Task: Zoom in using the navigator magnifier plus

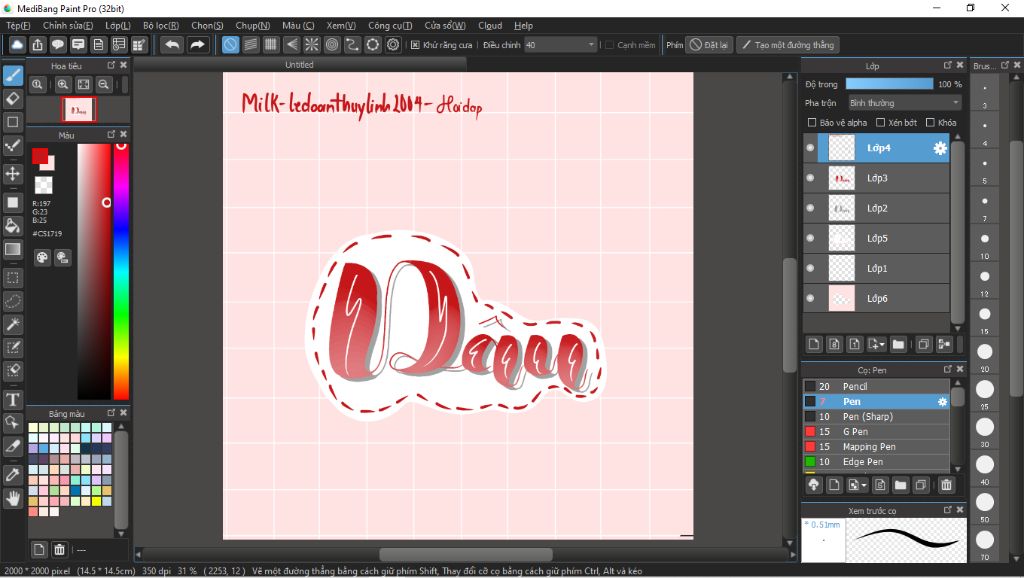Action: pyautogui.click(x=63, y=84)
